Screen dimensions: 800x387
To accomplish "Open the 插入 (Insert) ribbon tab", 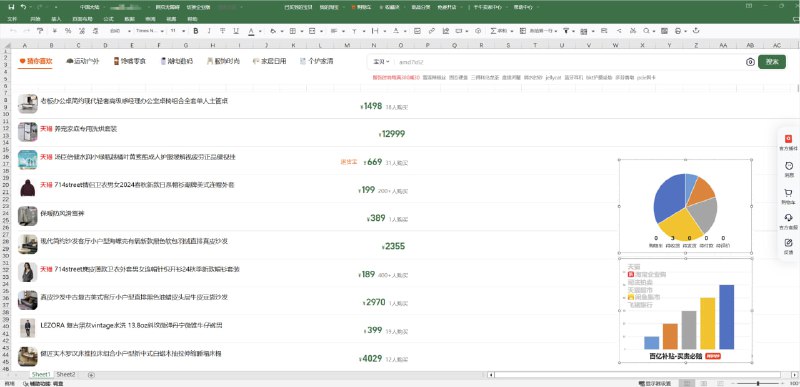I will (x=56, y=19).
